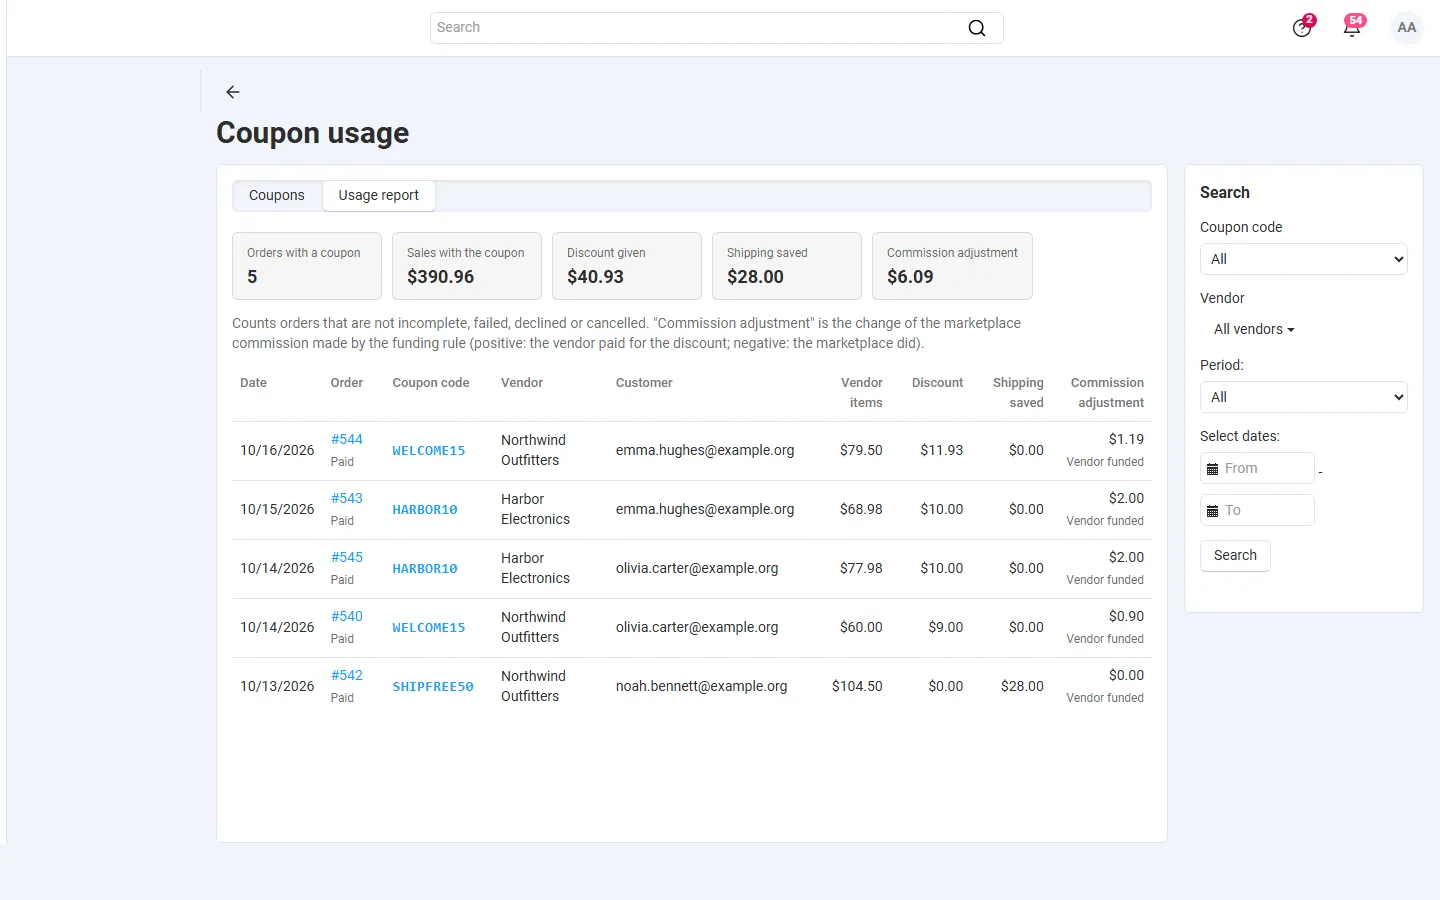Click the search magnifier icon
Screen dimensions: 1440x900
(x=977, y=28)
